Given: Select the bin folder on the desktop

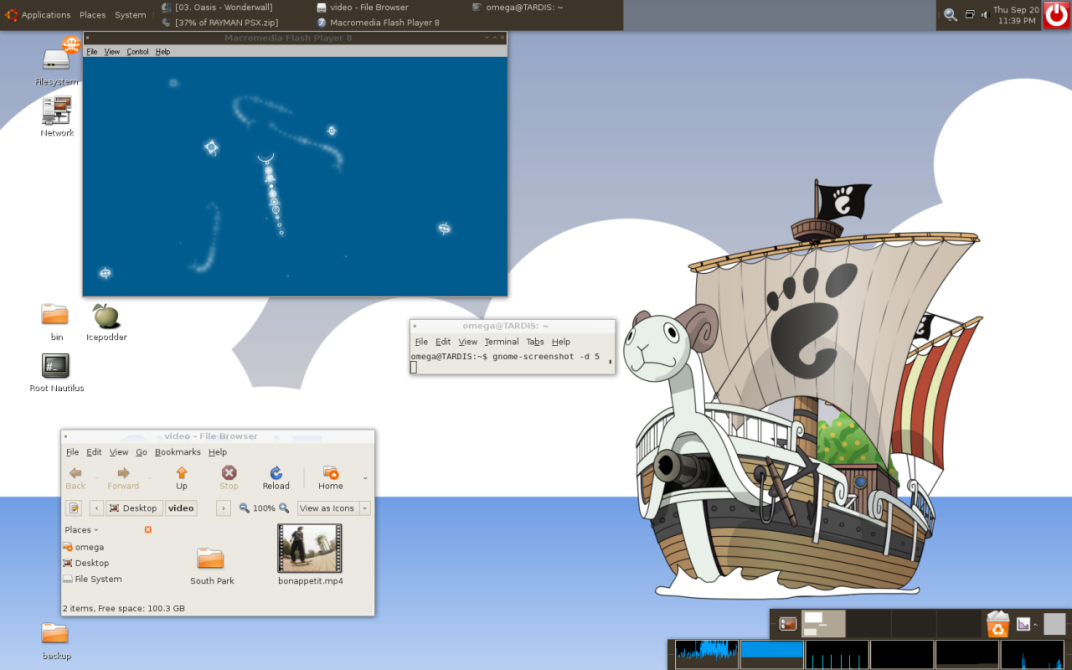Looking at the screenshot, I should point(55,314).
